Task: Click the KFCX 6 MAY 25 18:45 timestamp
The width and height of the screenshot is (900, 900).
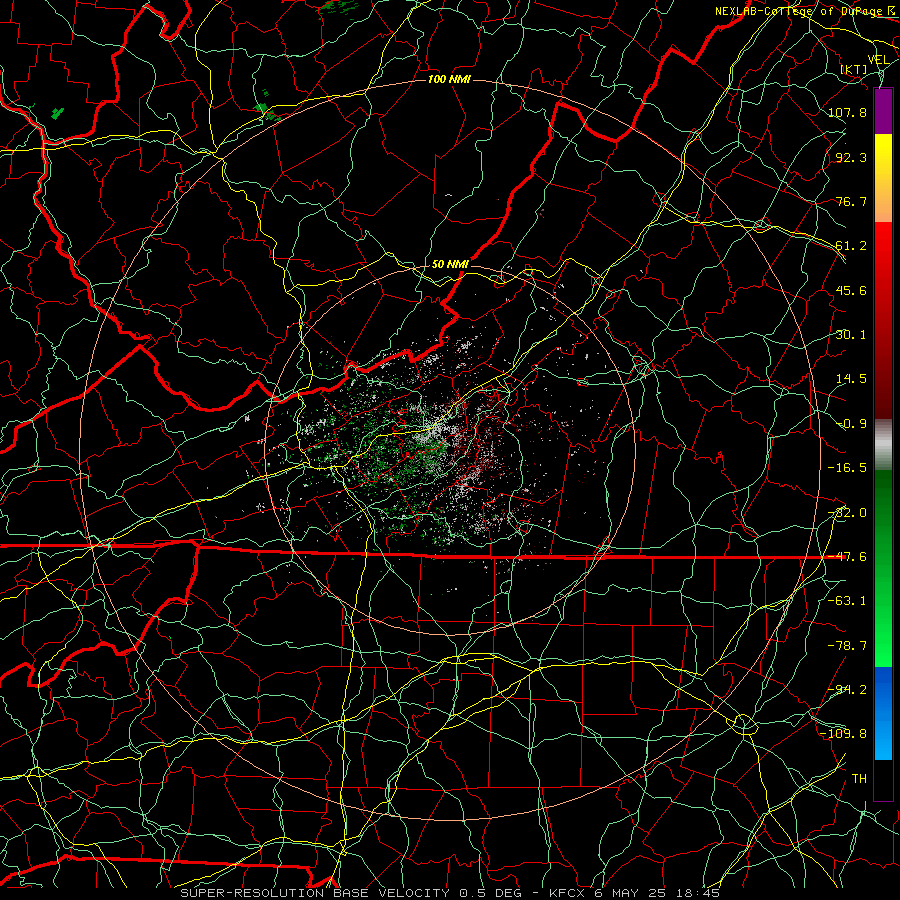Action: [635, 893]
